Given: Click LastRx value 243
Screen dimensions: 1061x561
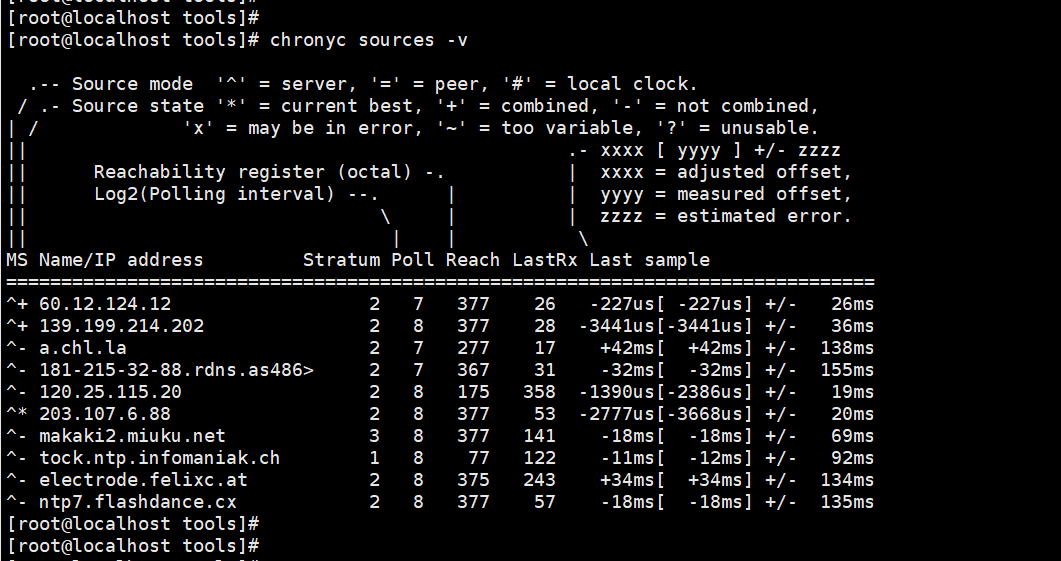Looking at the screenshot, I should coord(539,480).
